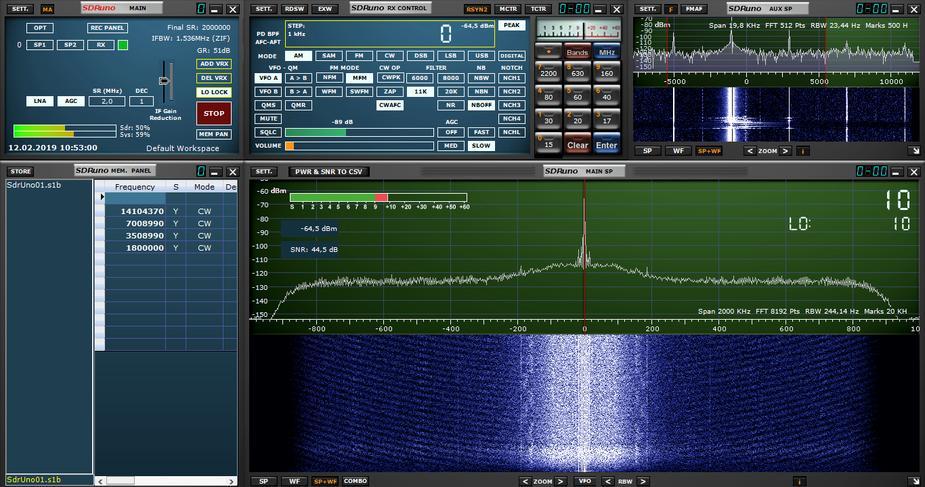Select VFO A
The height and width of the screenshot is (487, 925).
pos(268,78)
